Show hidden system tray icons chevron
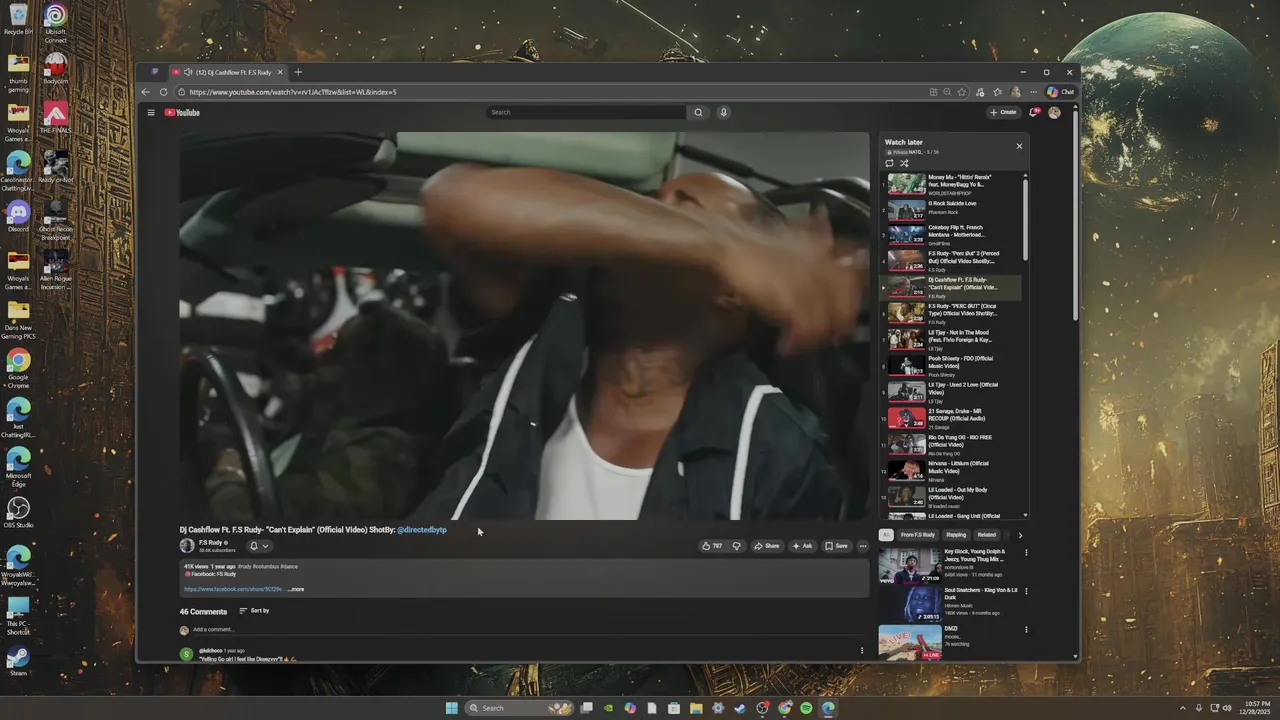This screenshot has height=720, width=1280. click(1182, 708)
